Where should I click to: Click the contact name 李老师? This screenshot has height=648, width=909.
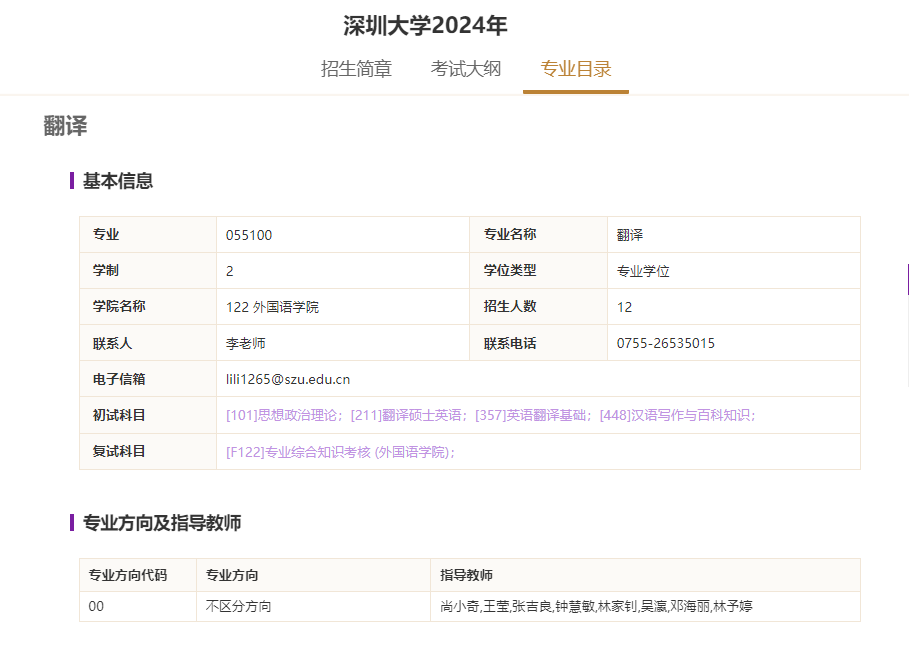pyautogui.click(x=246, y=344)
